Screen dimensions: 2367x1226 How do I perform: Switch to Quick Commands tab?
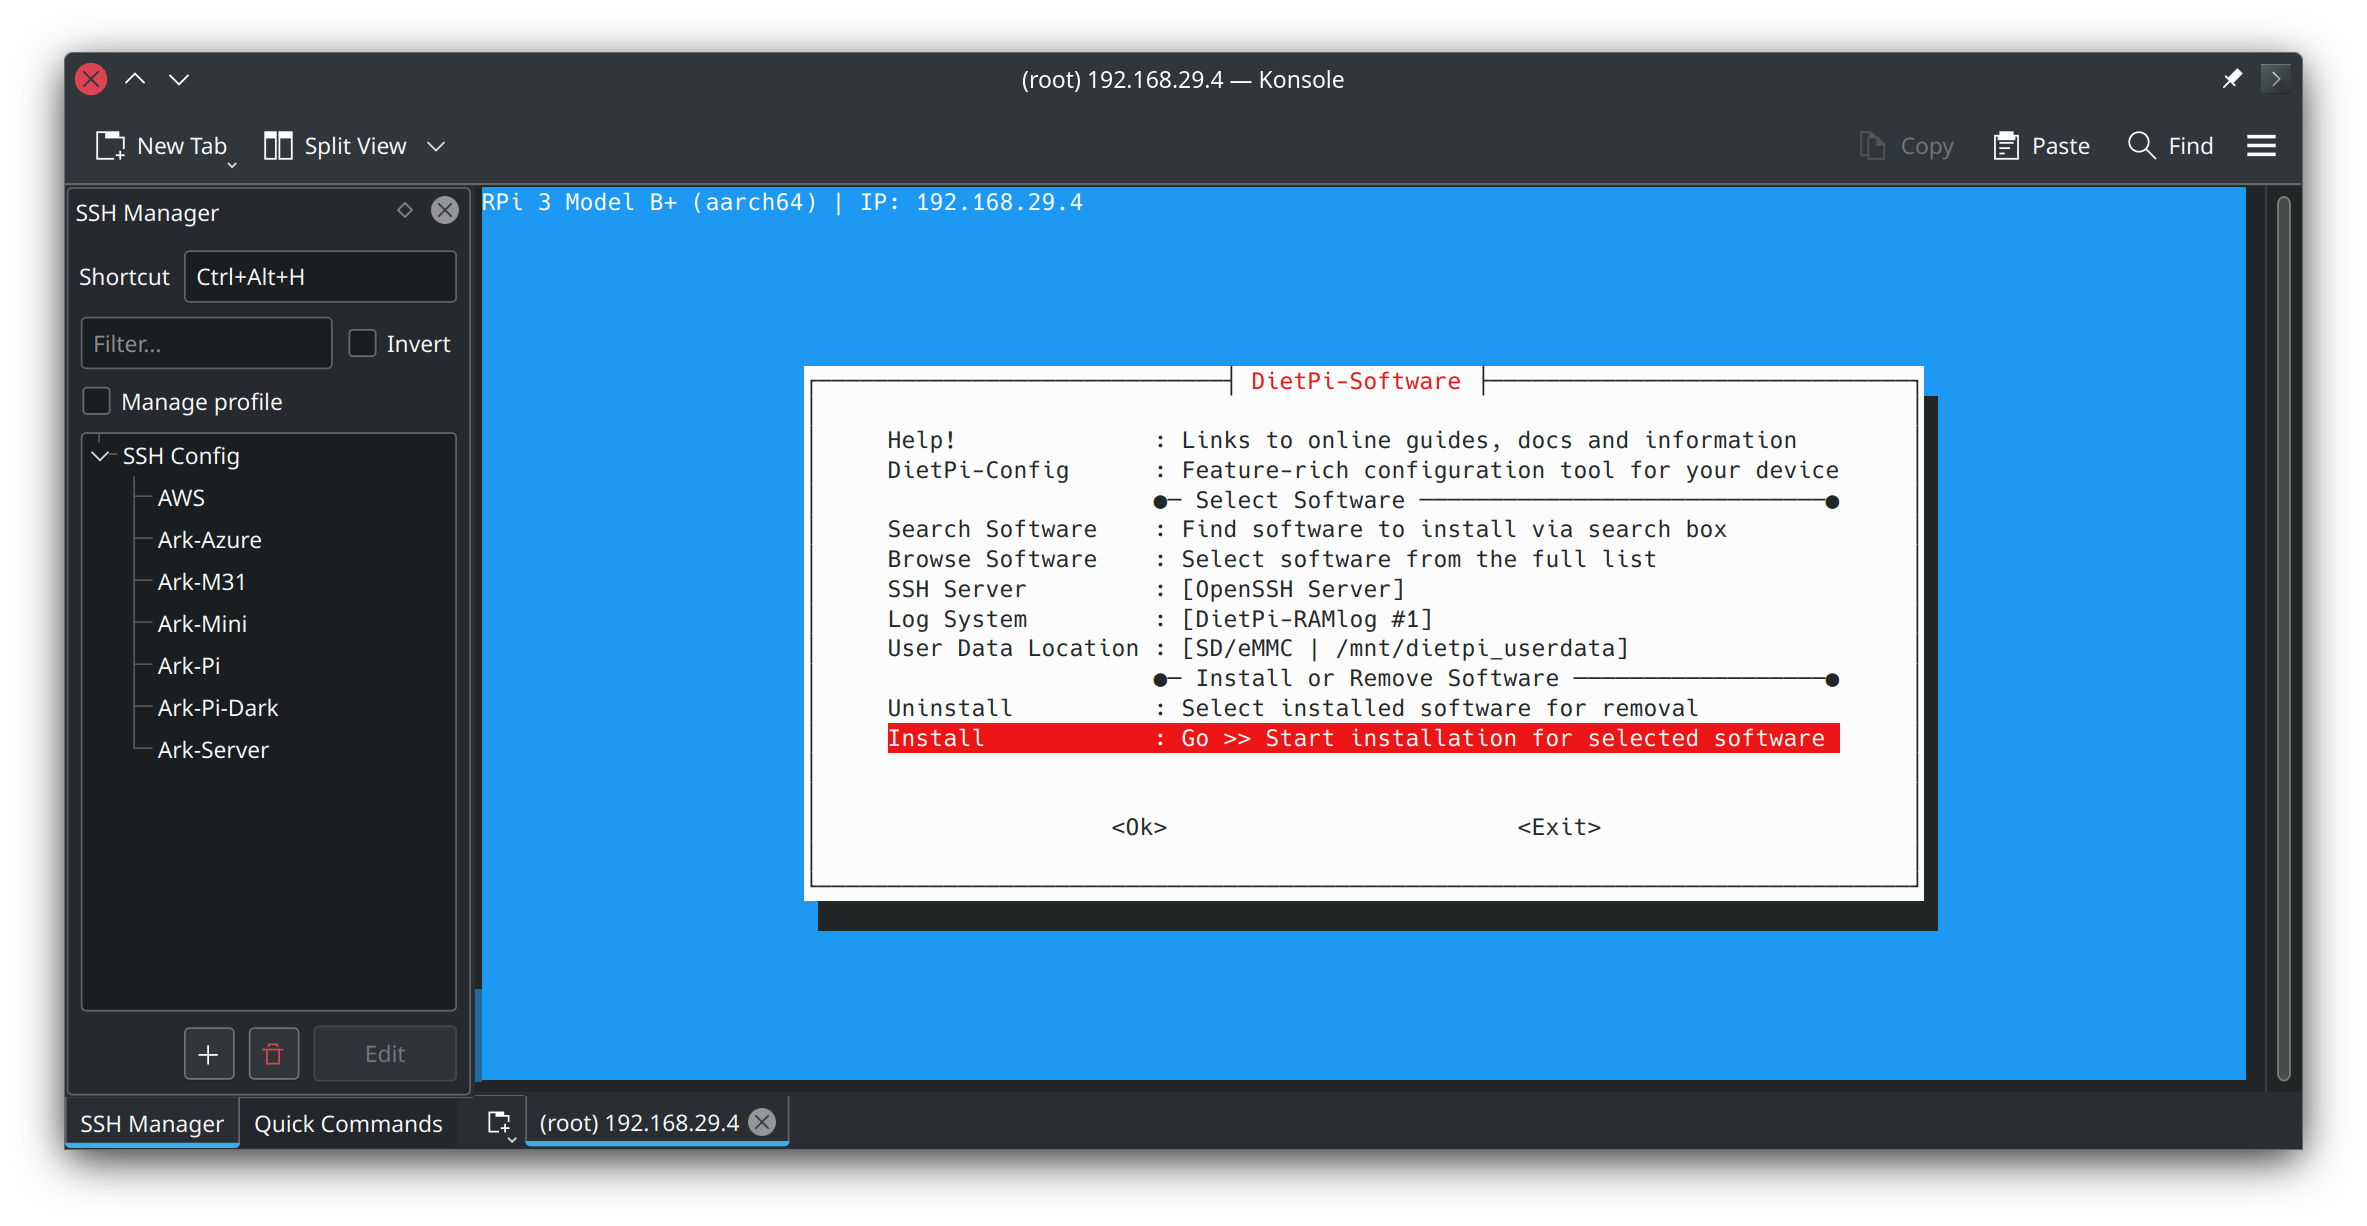tap(348, 1123)
